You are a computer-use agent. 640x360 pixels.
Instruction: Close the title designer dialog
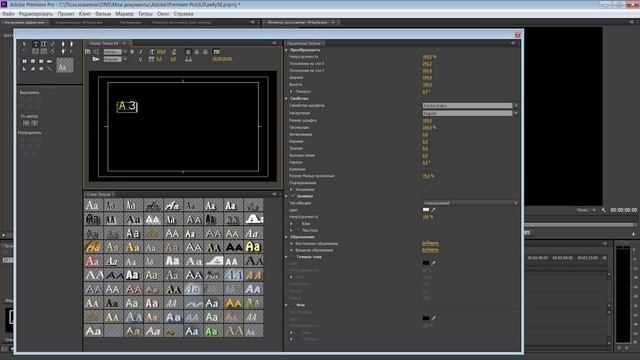coord(518,35)
